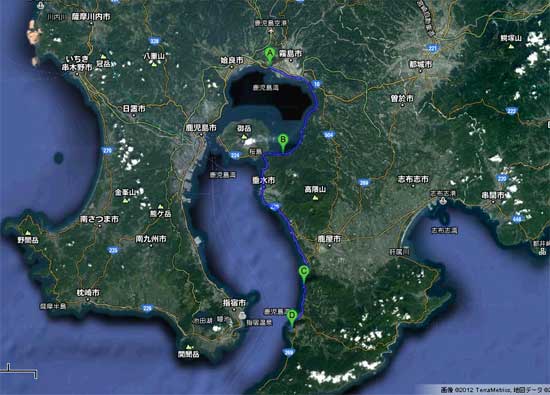This screenshot has width=550, height=395.
Task: Click the 御岳 mountain peak icon
Action: 244,137
